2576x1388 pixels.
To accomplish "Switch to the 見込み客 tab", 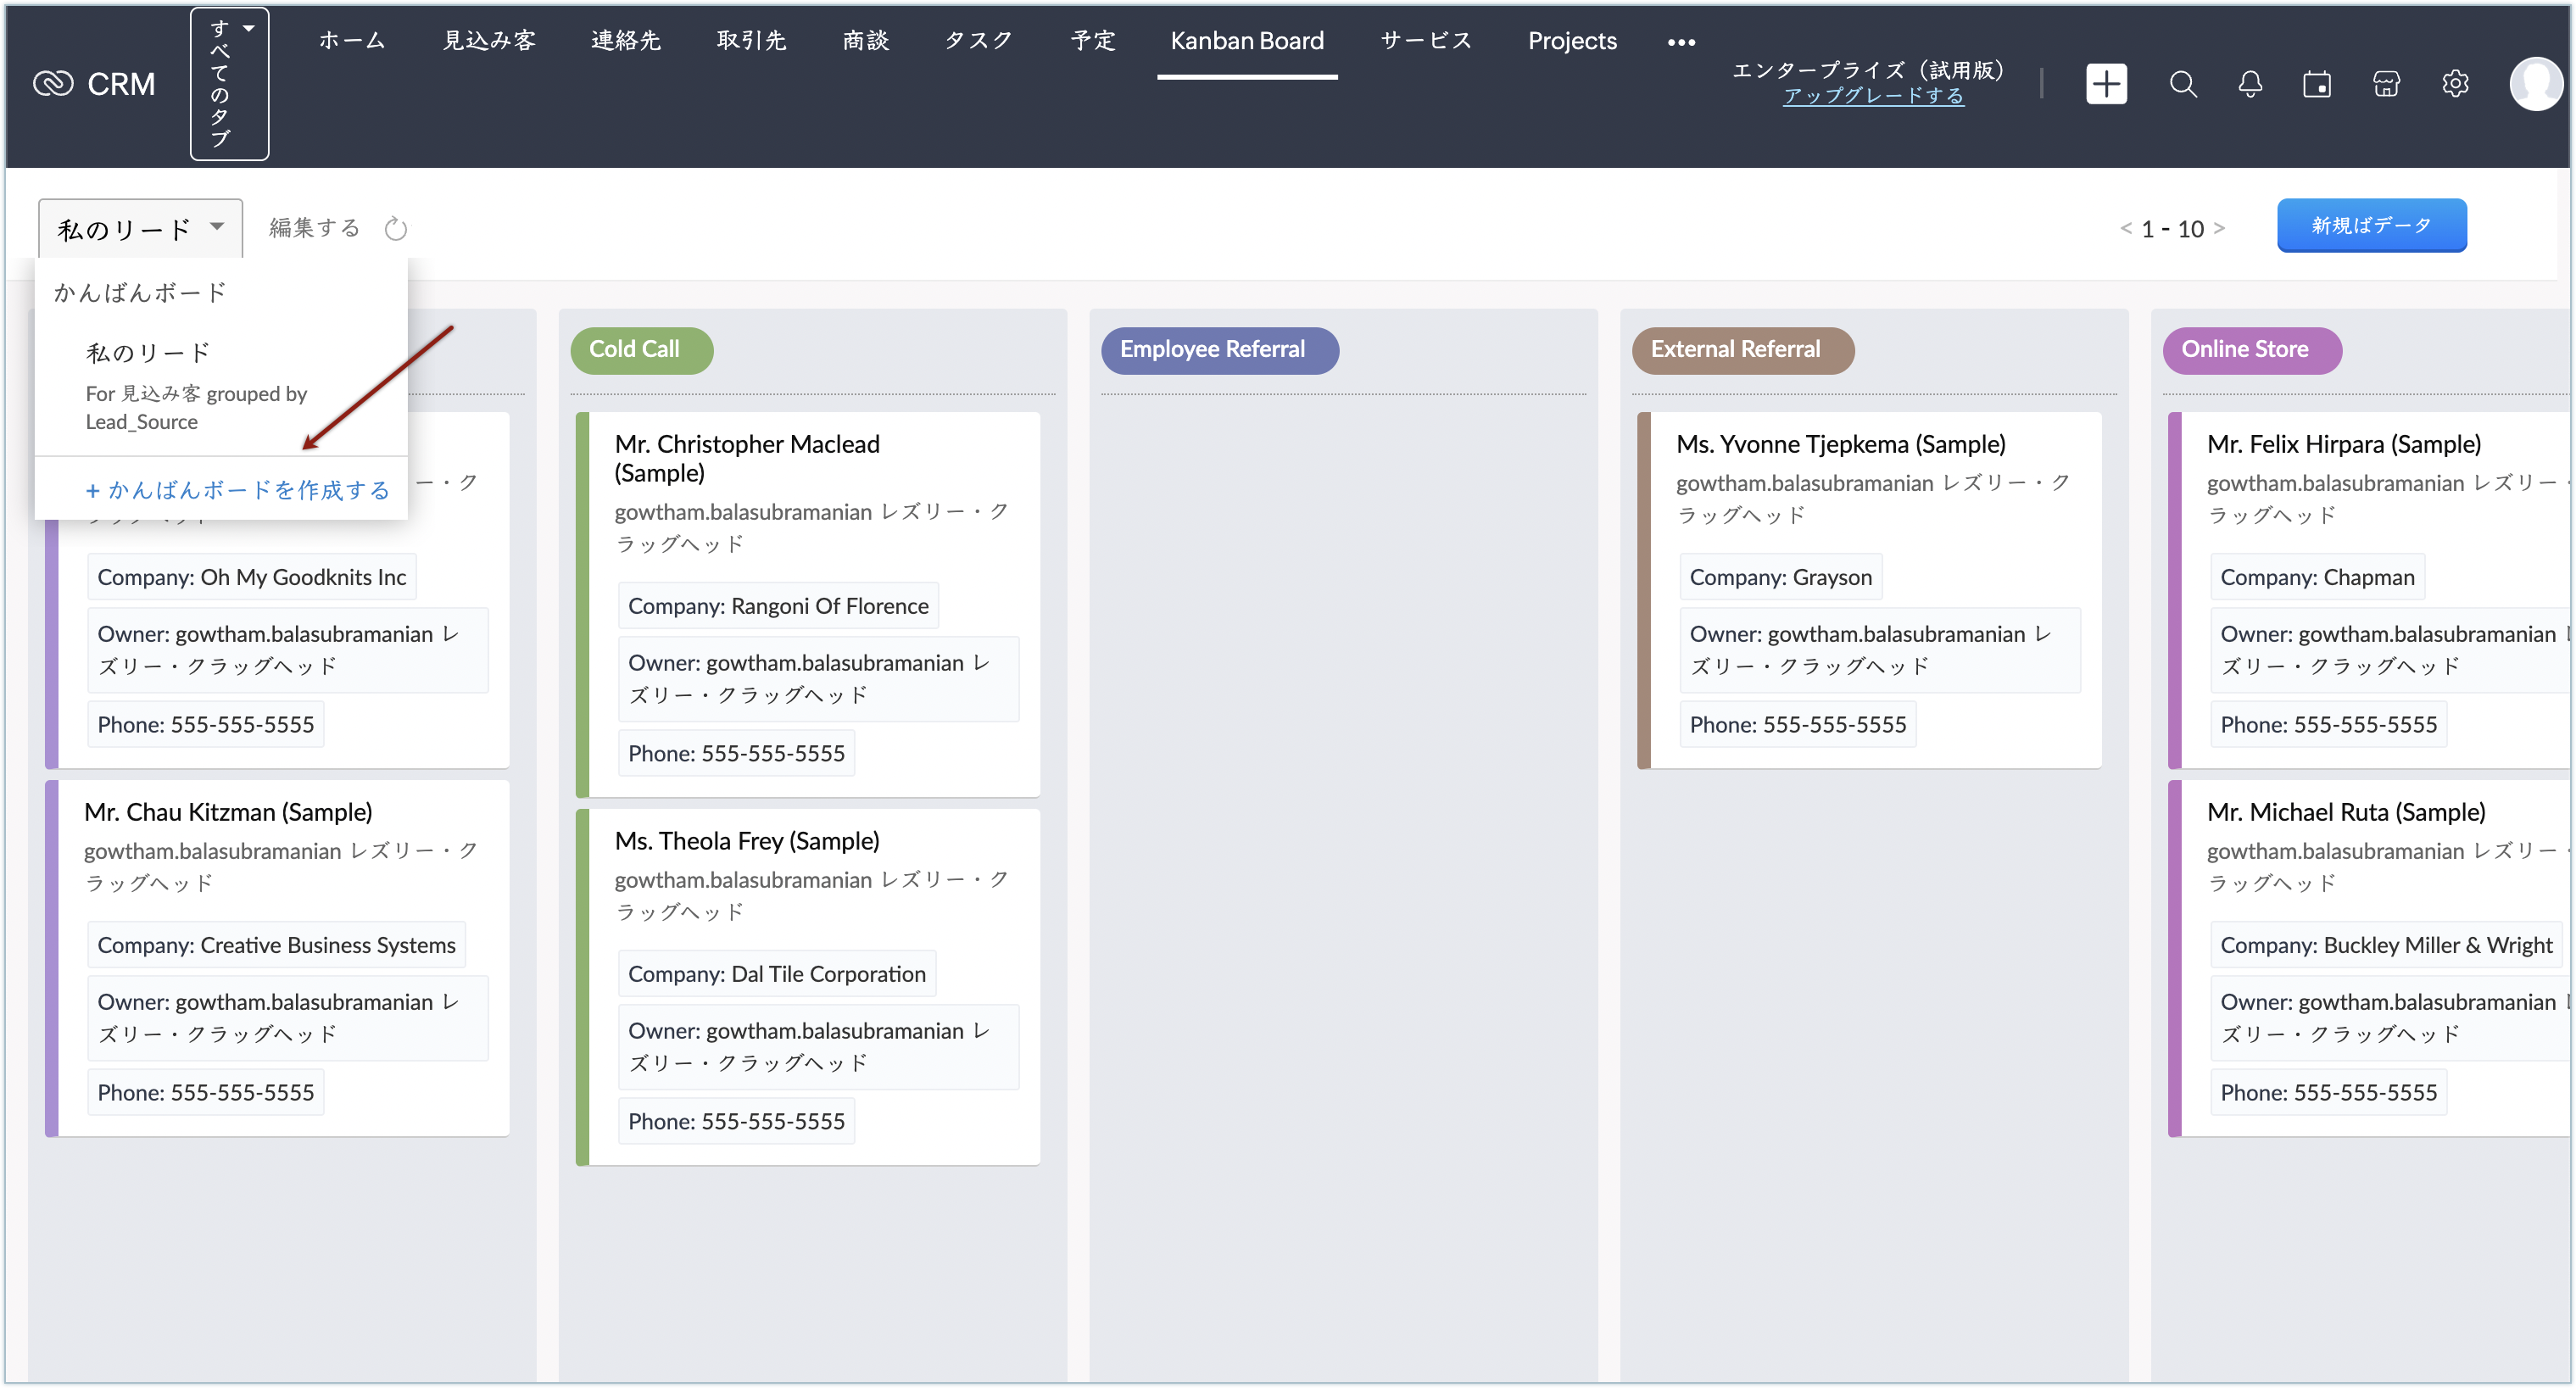I will (489, 41).
